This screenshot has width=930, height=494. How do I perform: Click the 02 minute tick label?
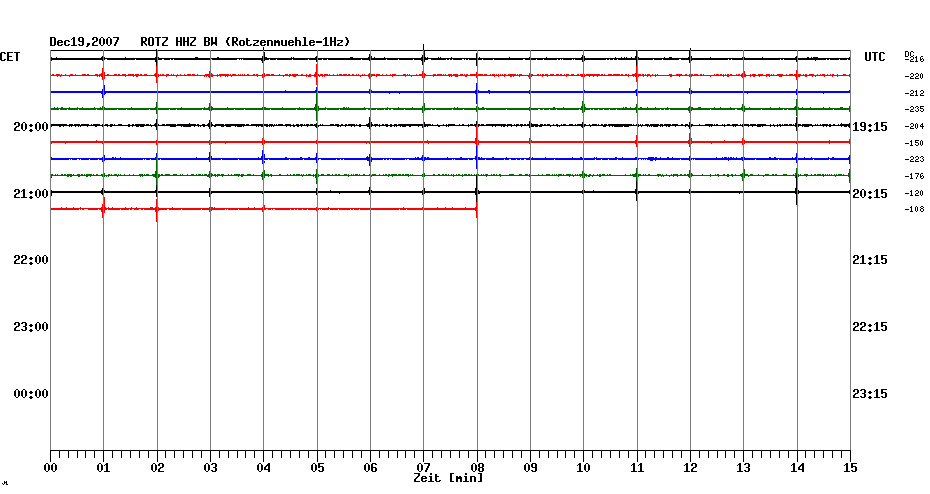click(x=157, y=468)
